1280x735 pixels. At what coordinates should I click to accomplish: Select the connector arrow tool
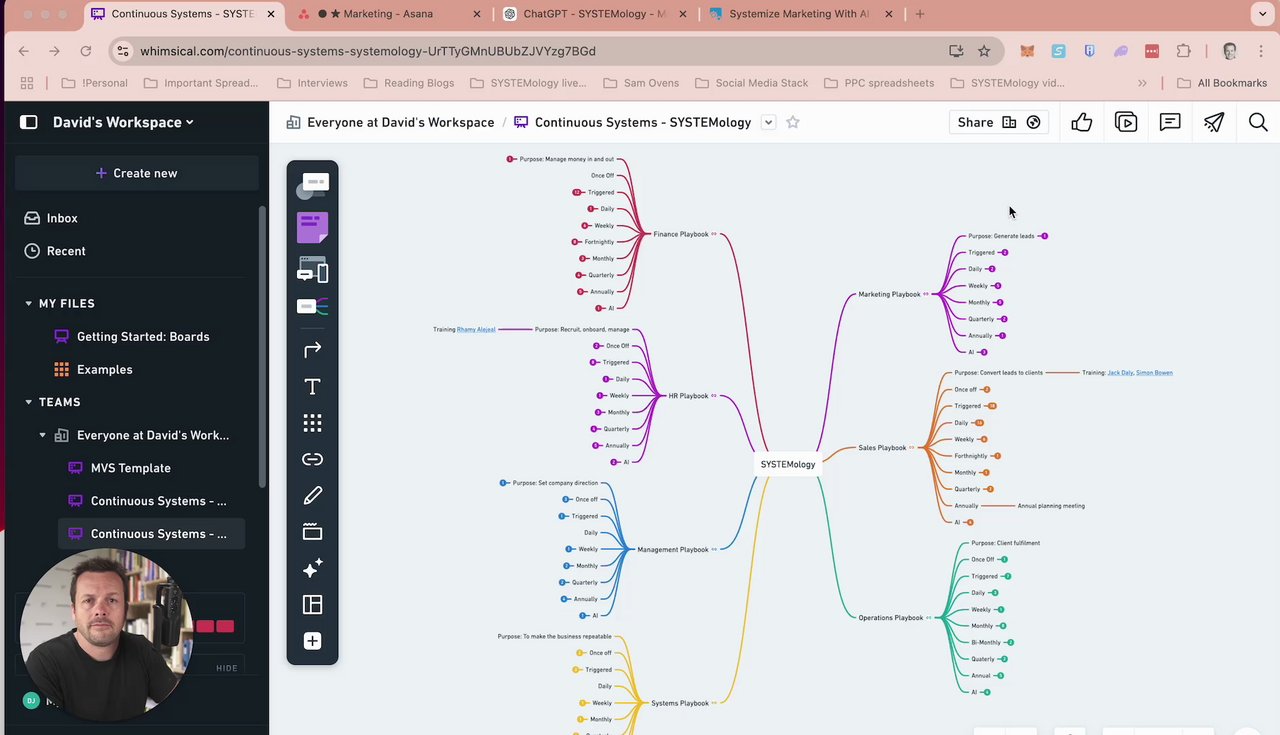(x=312, y=349)
